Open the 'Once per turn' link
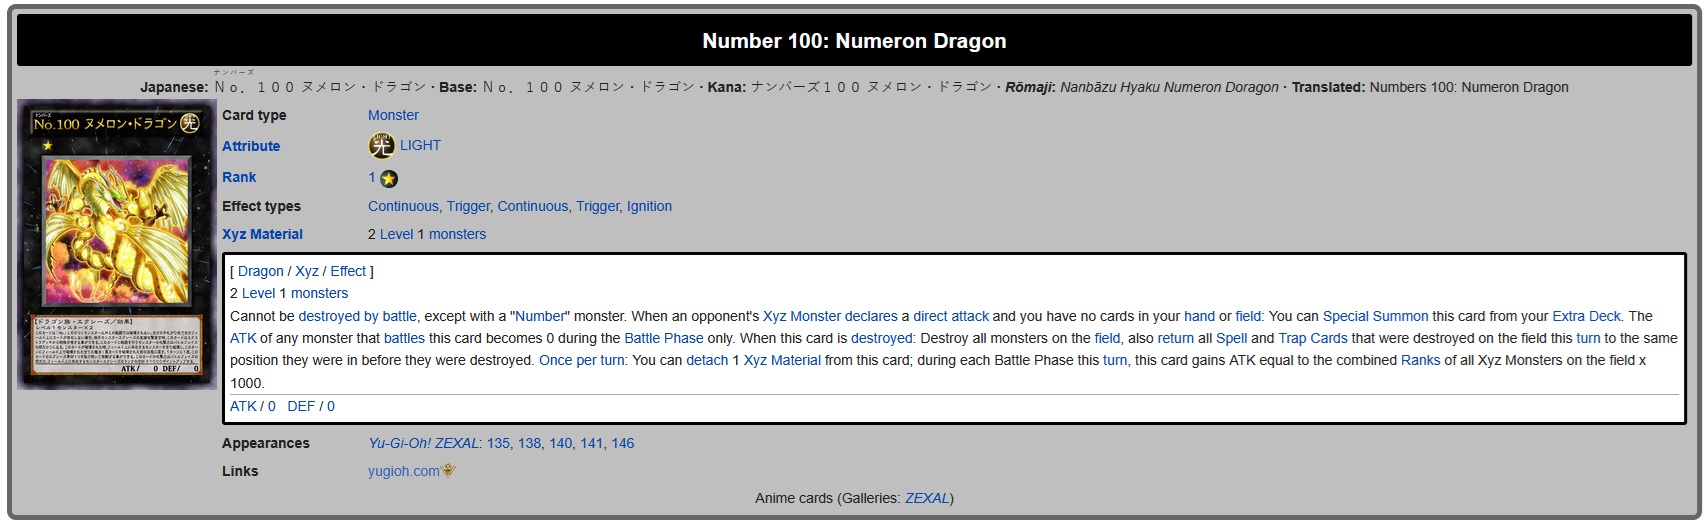The image size is (1707, 523). (582, 360)
